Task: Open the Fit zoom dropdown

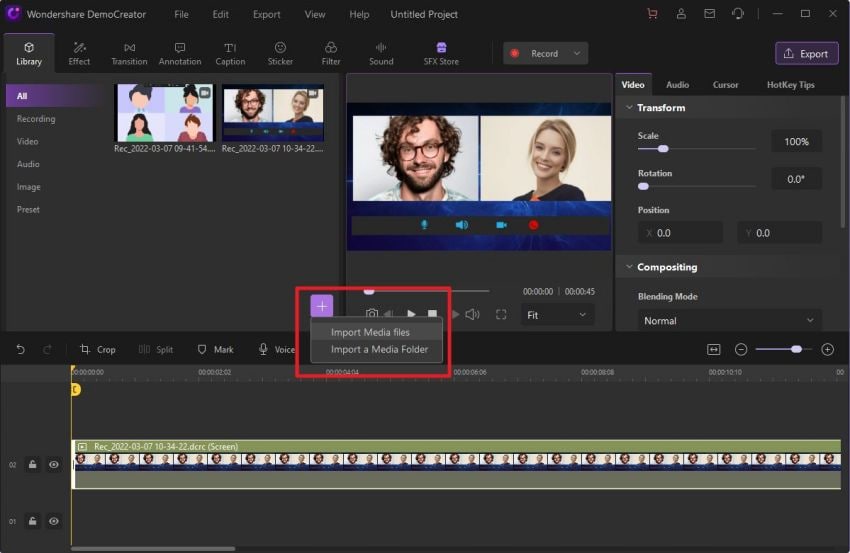Action: coord(557,315)
